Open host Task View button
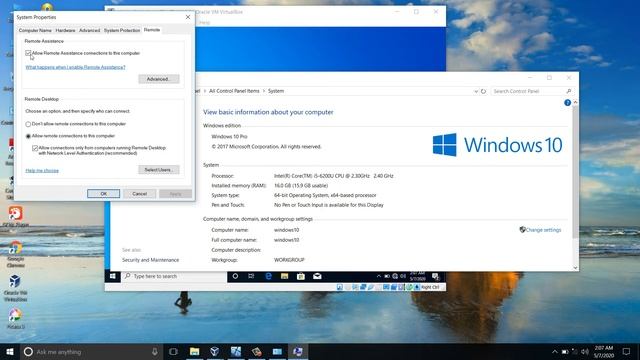Screen dimensions: 640x360 (173, 352)
